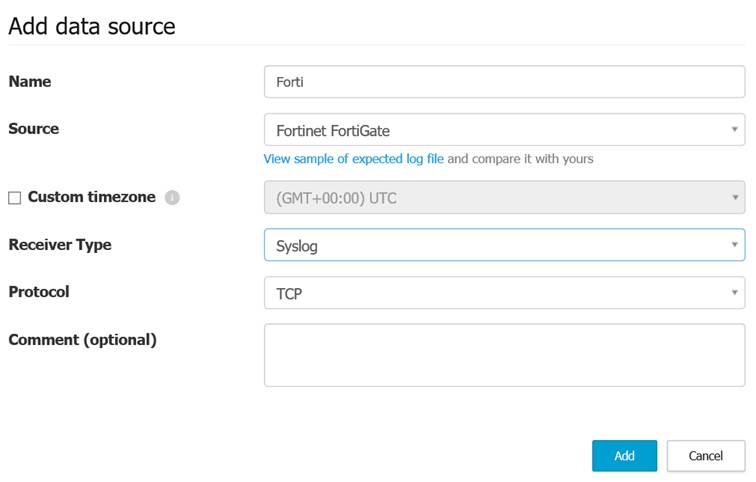Image resolution: width=756 pixels, height=482 pixels.
Task: Click the arrow on the Source dropdown
Action: point(734,129)
